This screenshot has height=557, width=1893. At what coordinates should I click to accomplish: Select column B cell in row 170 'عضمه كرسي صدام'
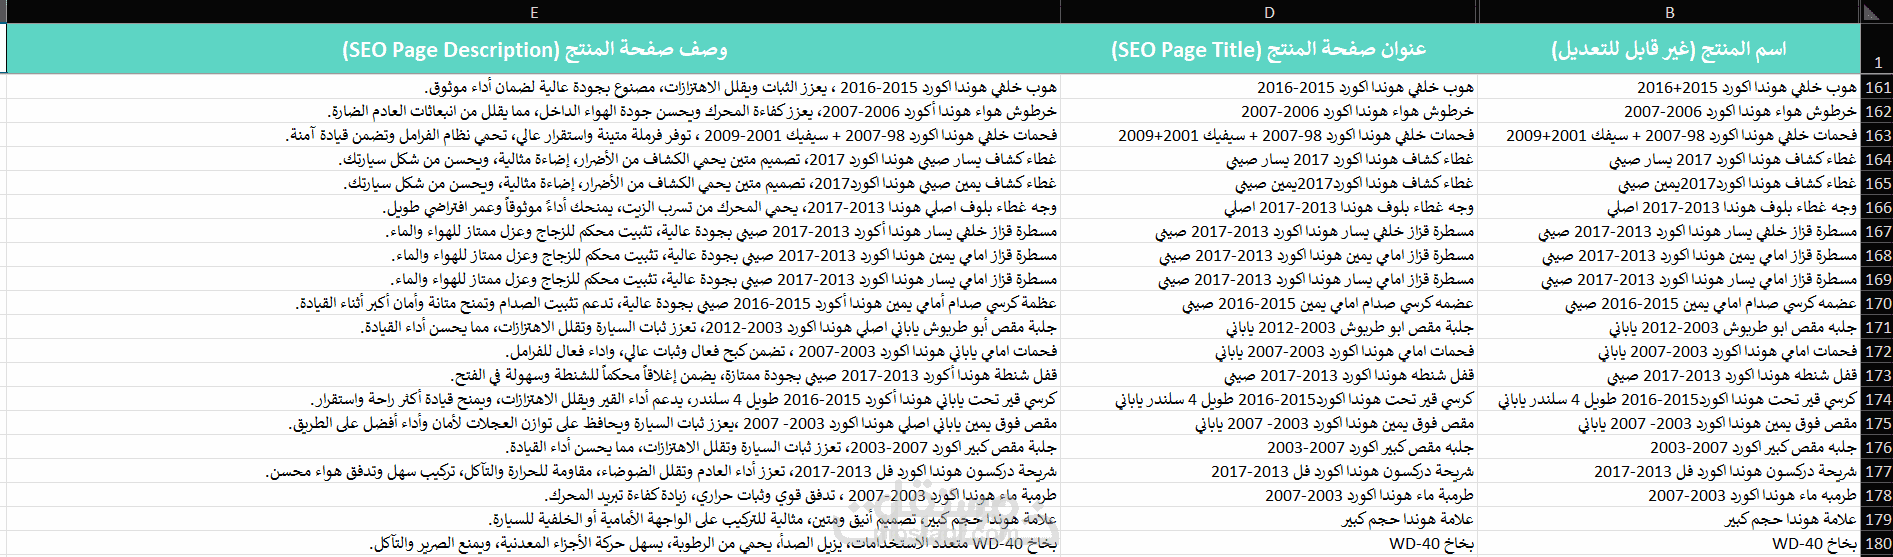(x=1669, y=303)
